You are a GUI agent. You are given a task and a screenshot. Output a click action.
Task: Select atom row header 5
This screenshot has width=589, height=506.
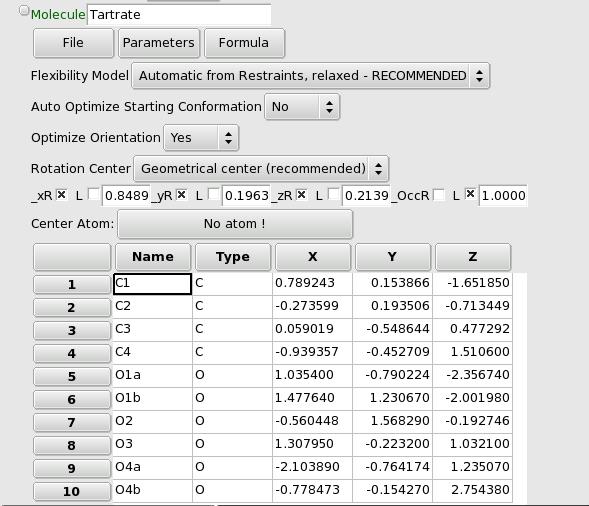[x=72, y=376]
